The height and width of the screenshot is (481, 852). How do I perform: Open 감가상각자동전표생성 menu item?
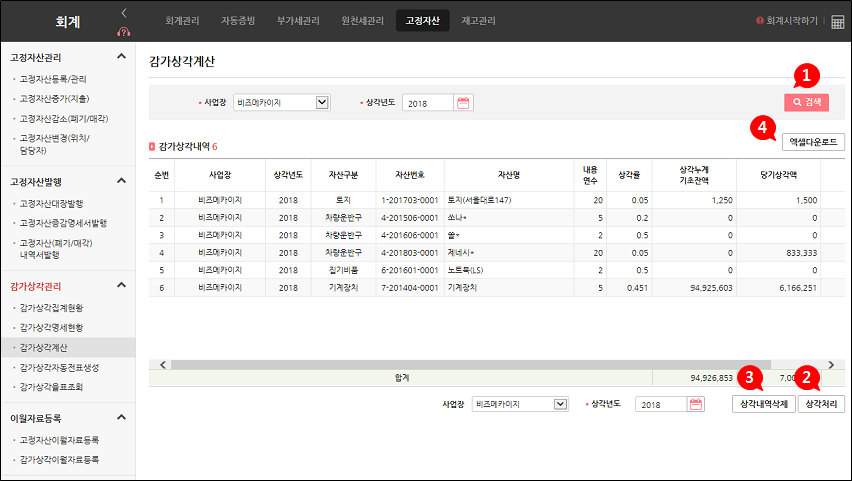[59, 367]
